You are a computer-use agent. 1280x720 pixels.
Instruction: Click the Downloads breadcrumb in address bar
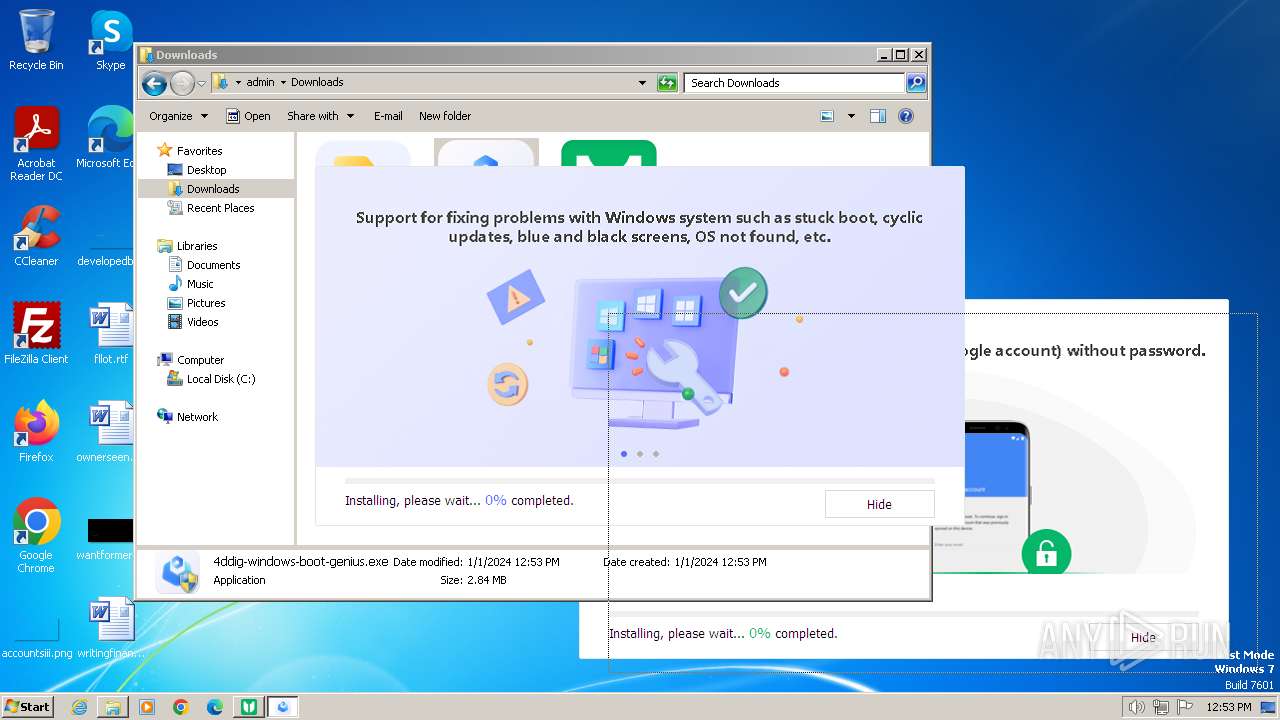tap(317, 83)
